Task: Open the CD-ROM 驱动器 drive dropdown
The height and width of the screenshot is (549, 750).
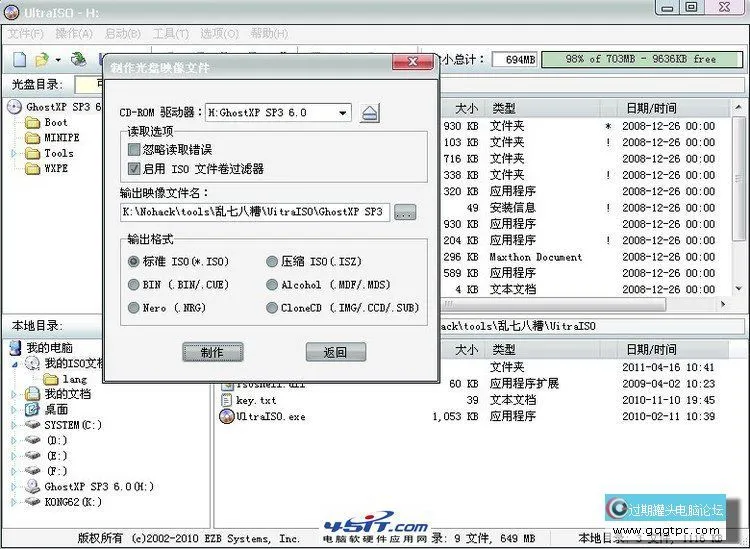Action: (342, 113)
